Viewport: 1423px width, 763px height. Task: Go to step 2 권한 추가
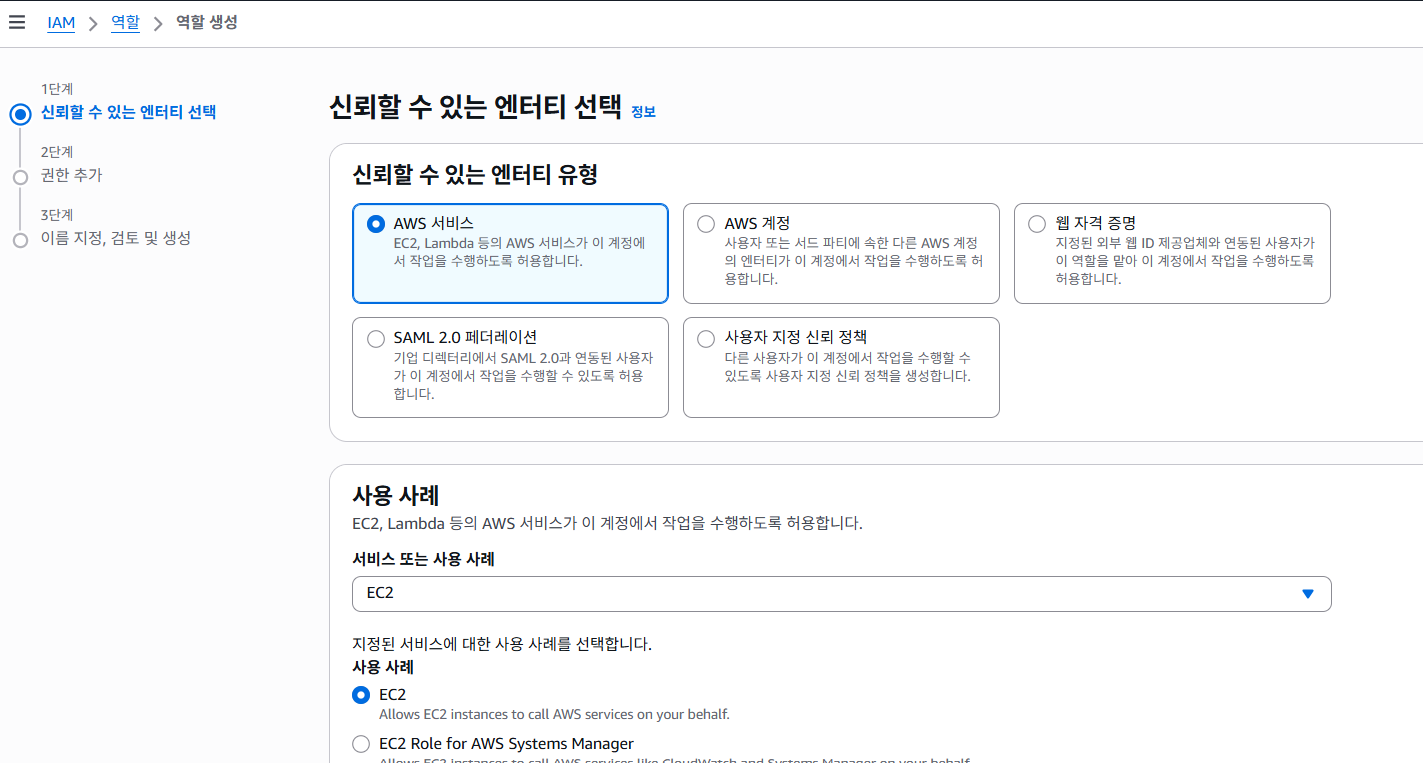pos(71,175)
